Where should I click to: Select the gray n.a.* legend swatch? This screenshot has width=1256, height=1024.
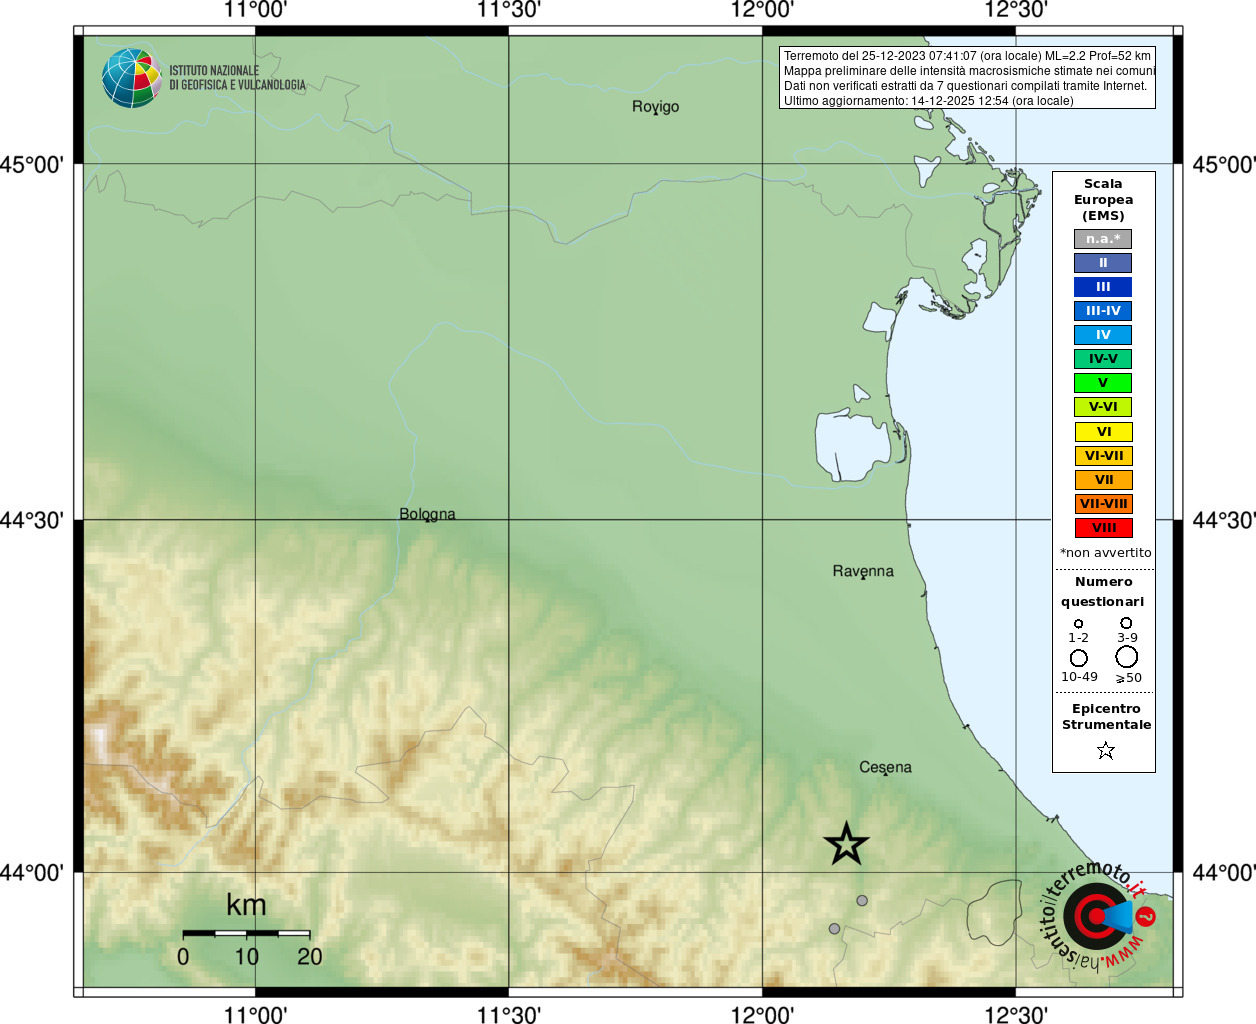(1103, 239)
